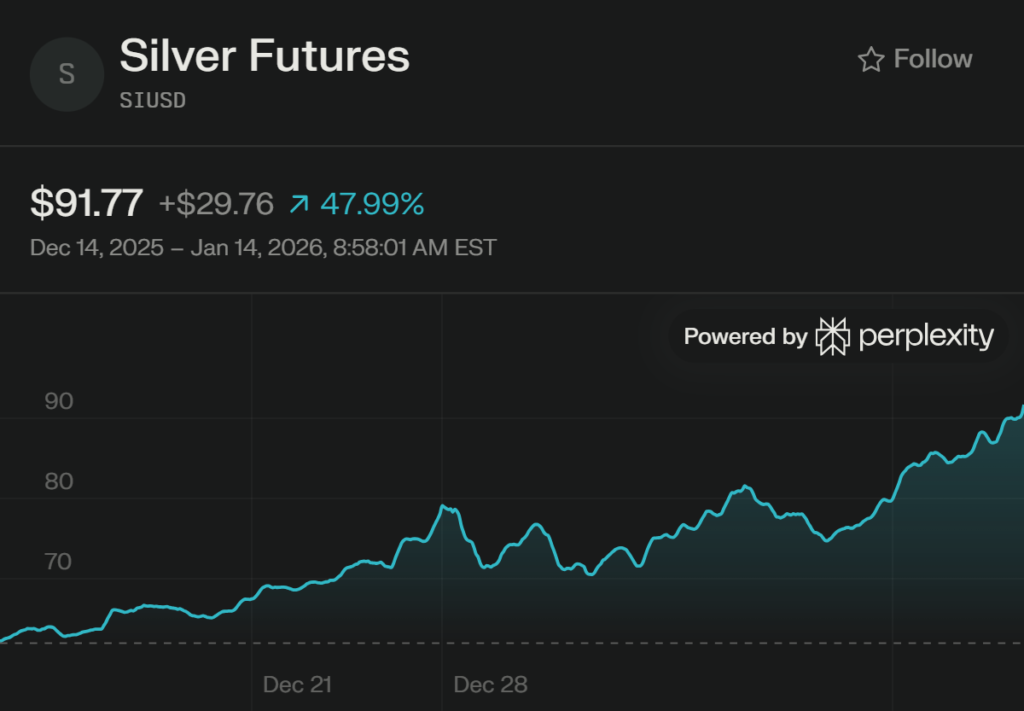This screenshot has width=1024, height=711.
Task: Click the 70 y-axis label
Action: [x=59, y=562]
